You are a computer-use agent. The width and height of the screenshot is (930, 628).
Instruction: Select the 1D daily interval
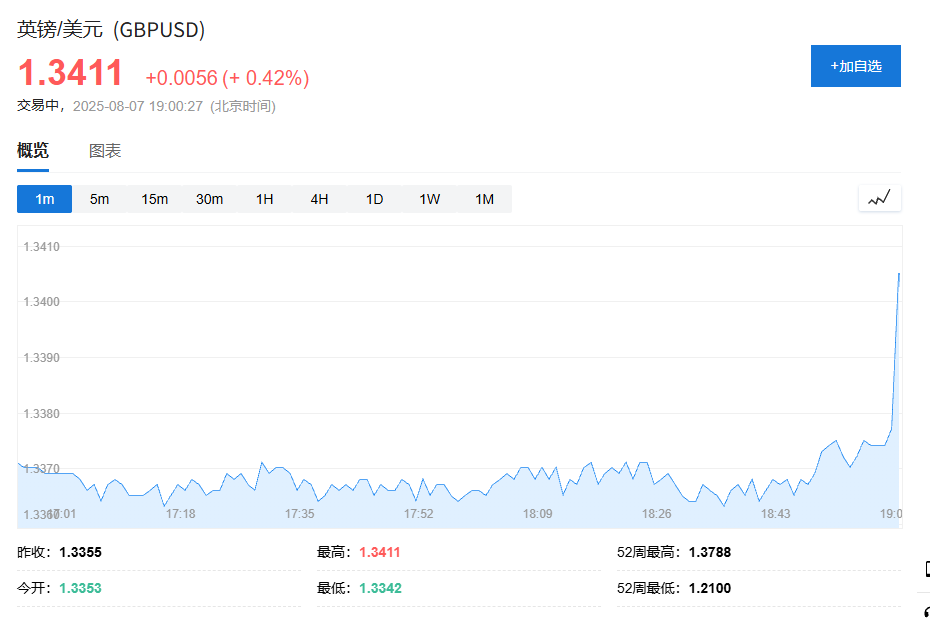point(374,199)
